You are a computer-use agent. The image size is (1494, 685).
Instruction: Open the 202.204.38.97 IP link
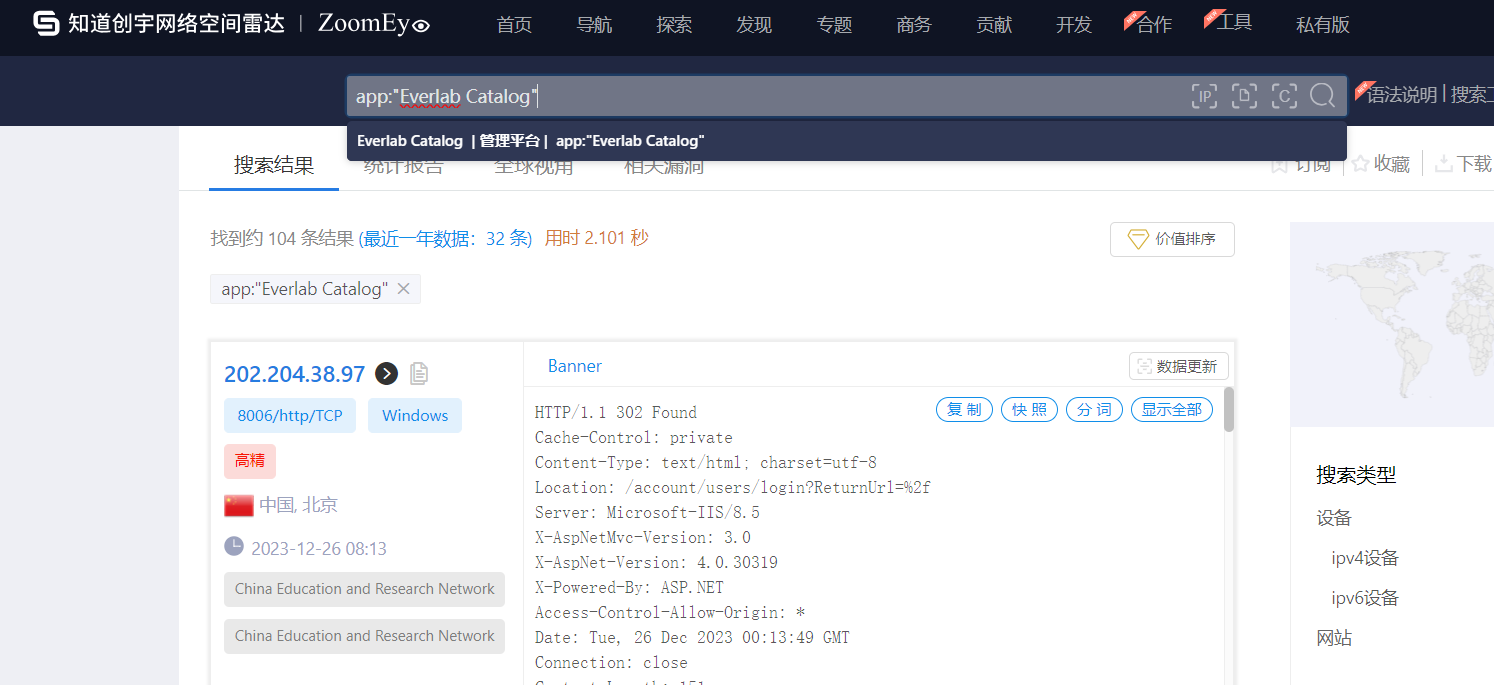(x=295, y=374)
